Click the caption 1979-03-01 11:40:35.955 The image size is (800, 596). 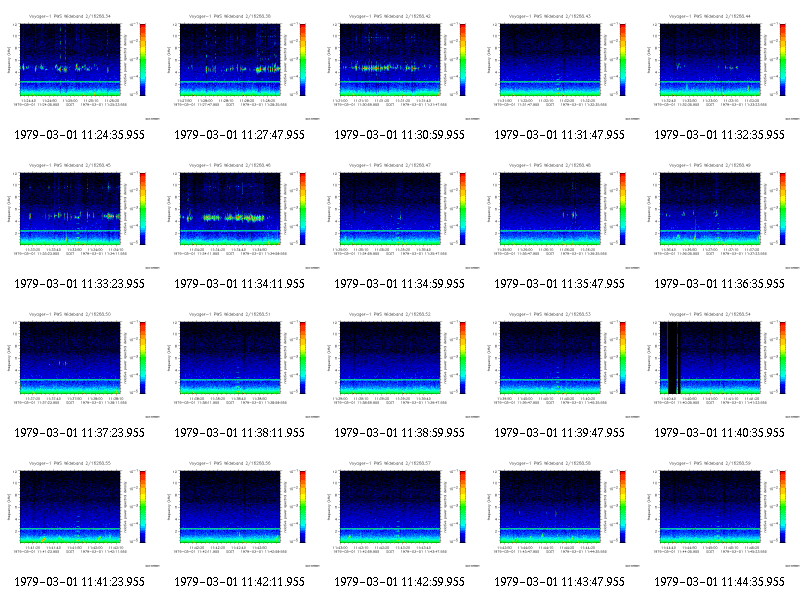[x=719, y=433]
